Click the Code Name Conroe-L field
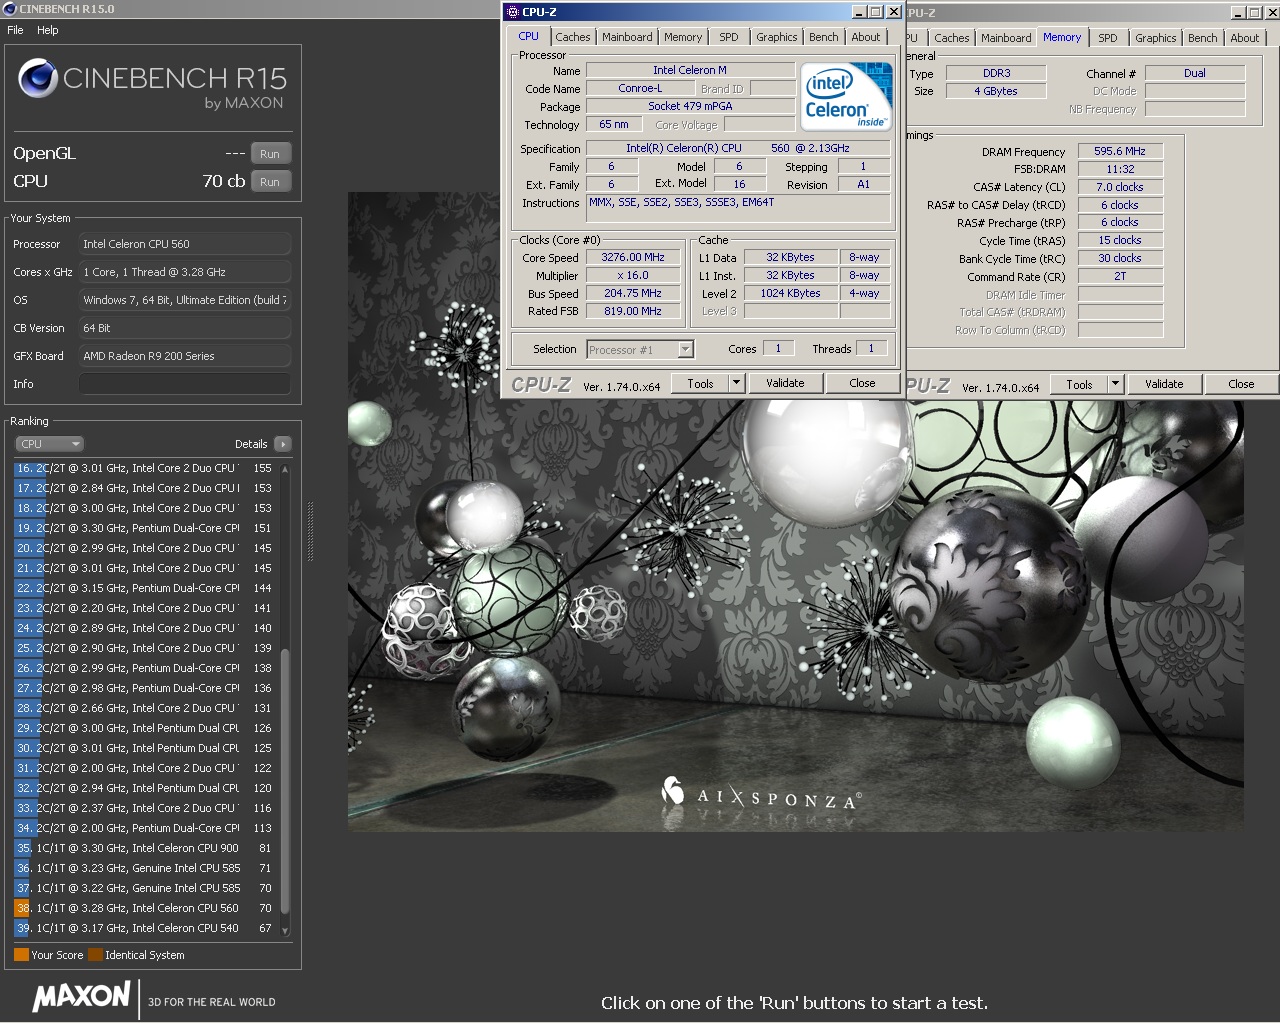The height and width of the screenshot is (1024, 1280). 640,88
